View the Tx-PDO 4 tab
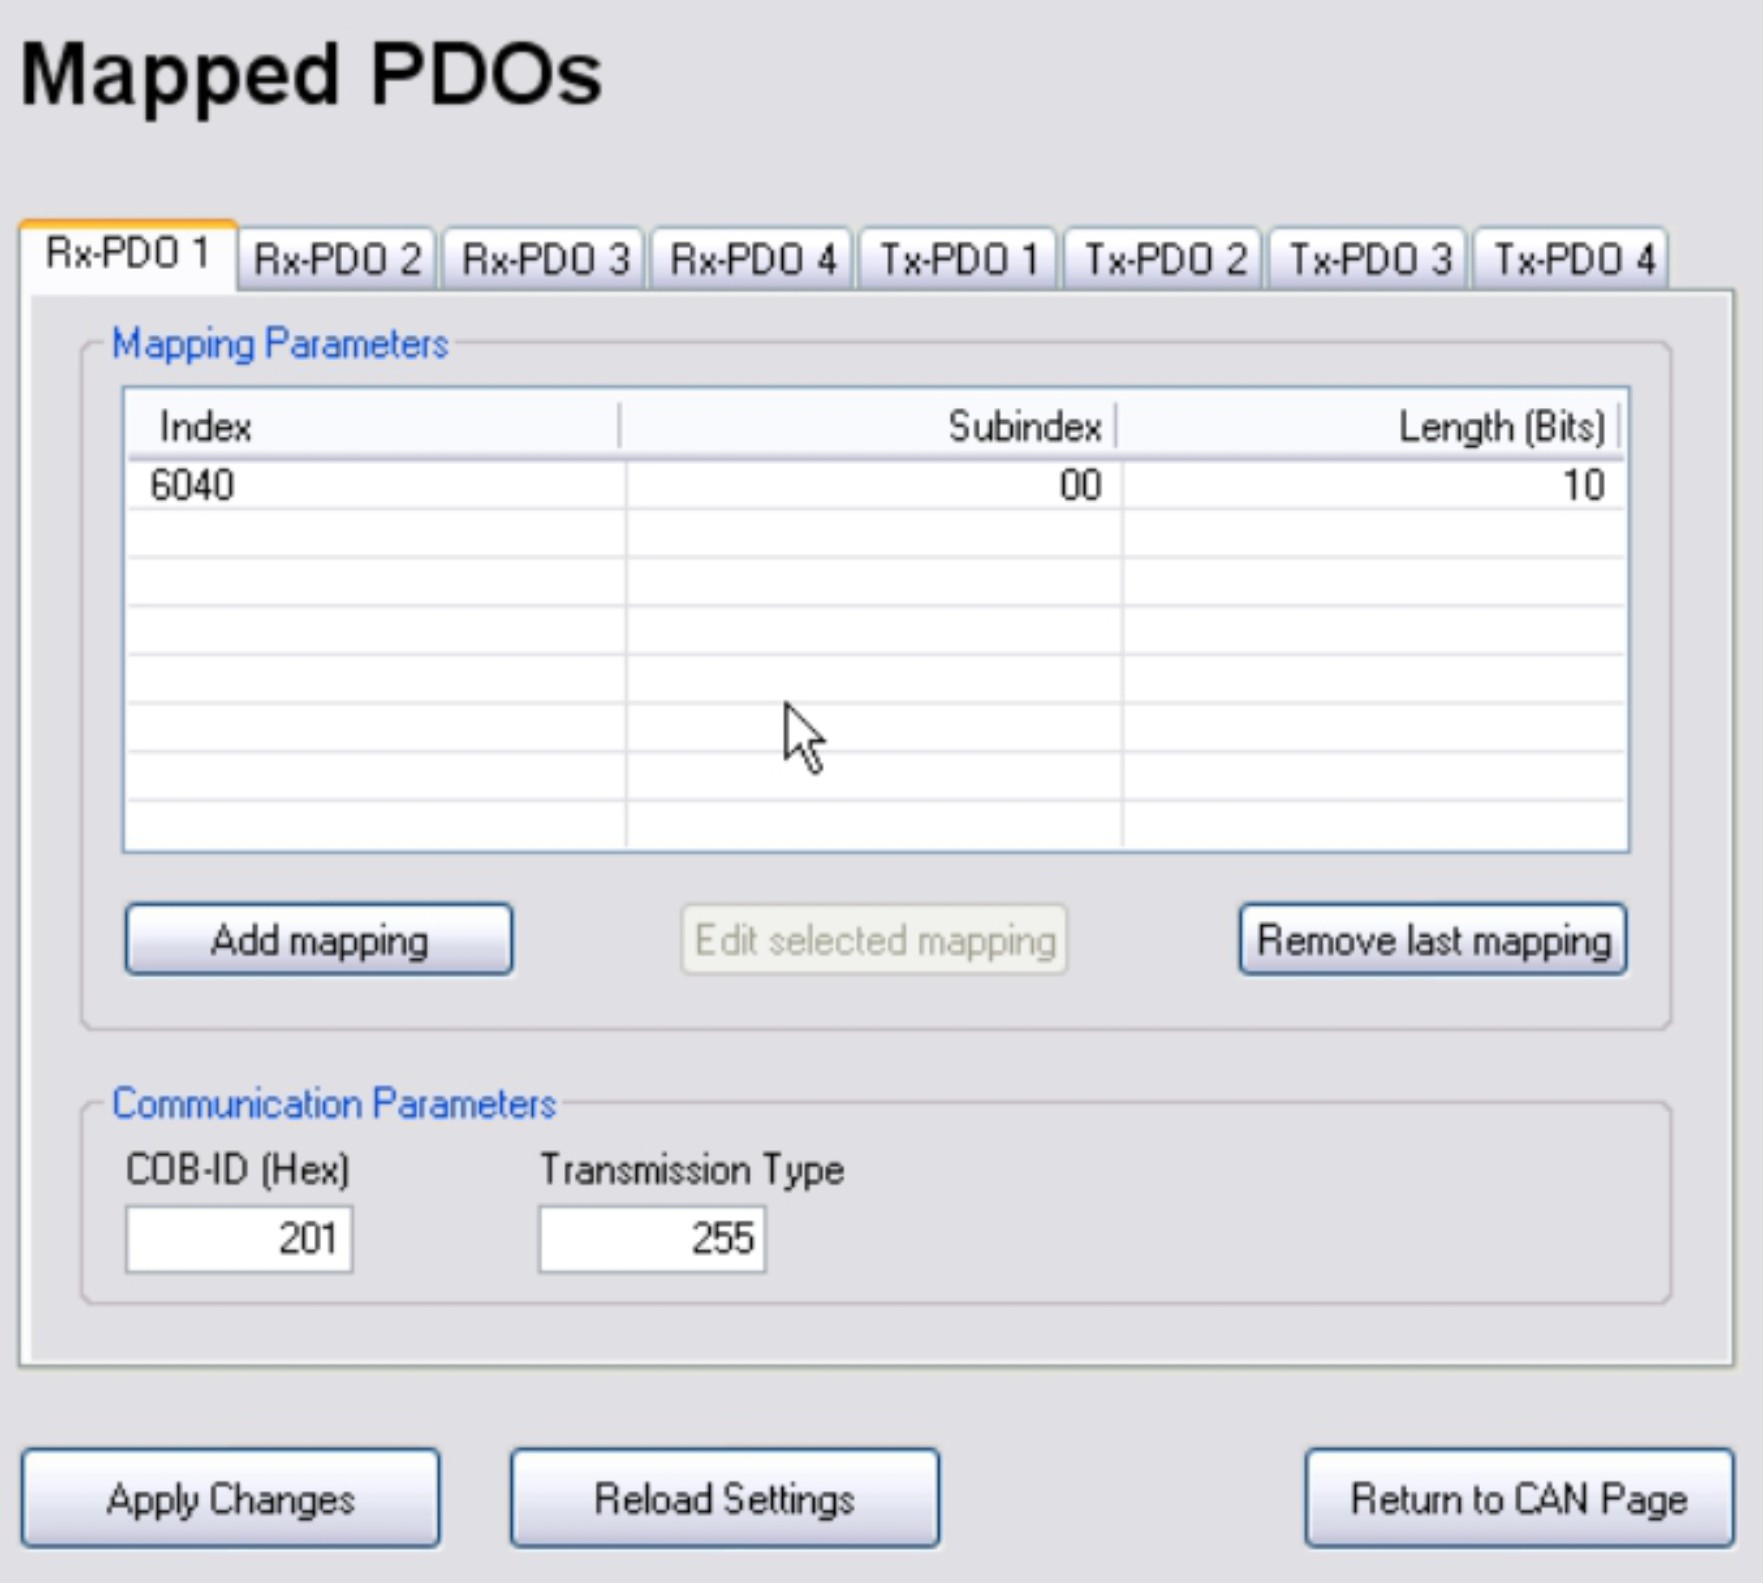 tap(1573, 260)
